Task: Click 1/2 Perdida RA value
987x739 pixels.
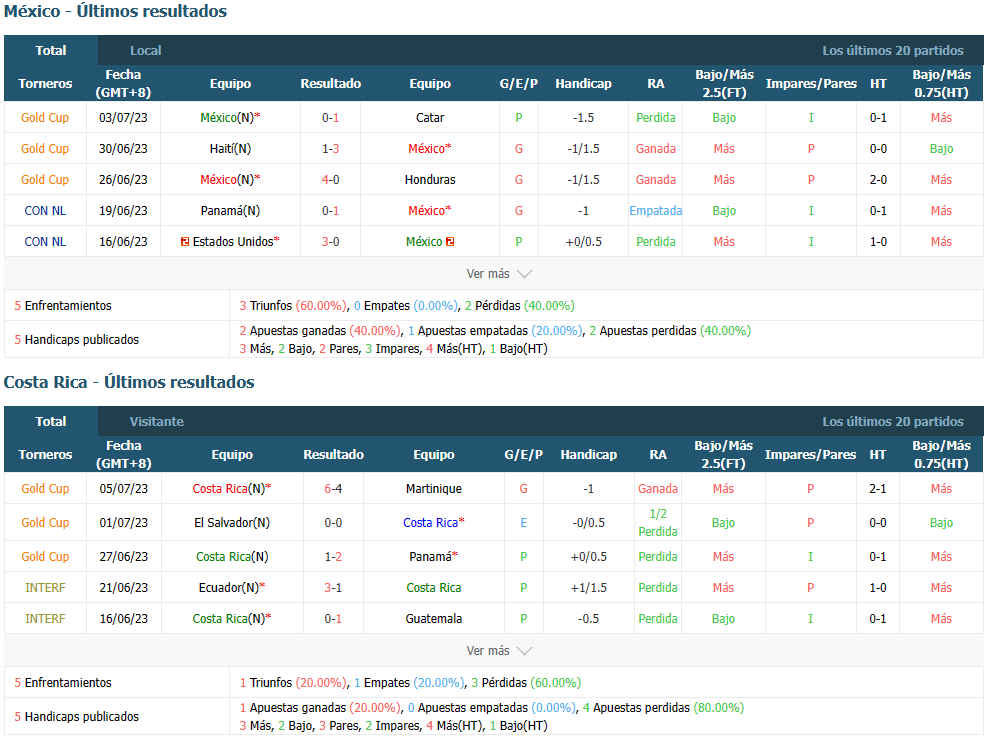Action: pos(658,522)
